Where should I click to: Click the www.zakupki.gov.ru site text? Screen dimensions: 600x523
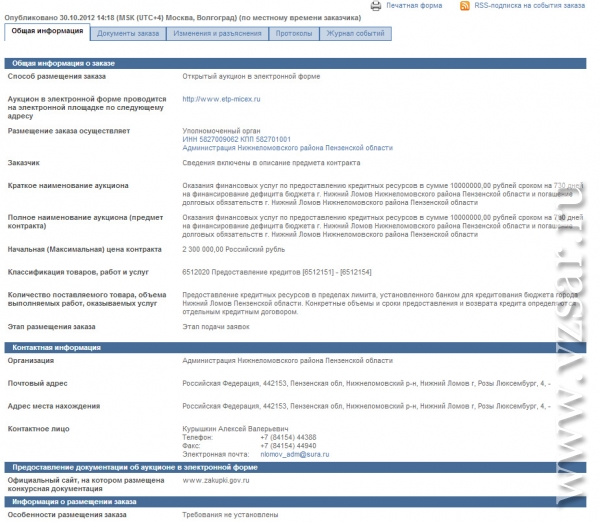[216, 480]
